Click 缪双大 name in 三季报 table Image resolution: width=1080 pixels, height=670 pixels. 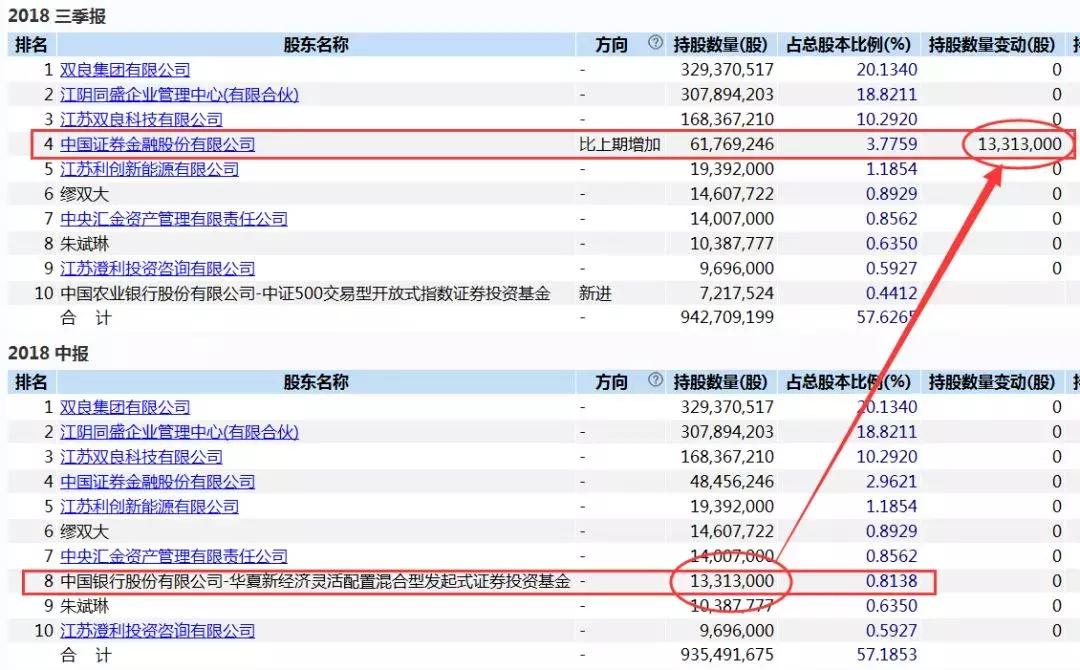tap(84, 194)
